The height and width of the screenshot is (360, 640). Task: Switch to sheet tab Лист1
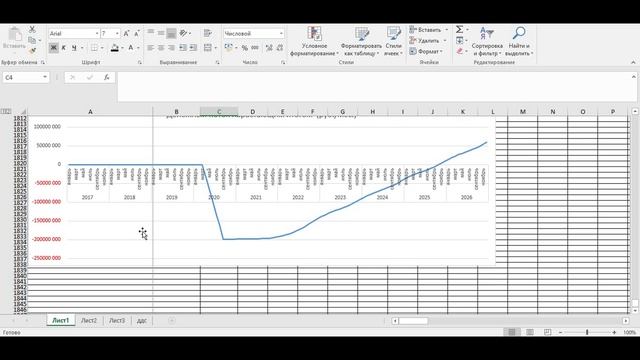tap(60, 320)
